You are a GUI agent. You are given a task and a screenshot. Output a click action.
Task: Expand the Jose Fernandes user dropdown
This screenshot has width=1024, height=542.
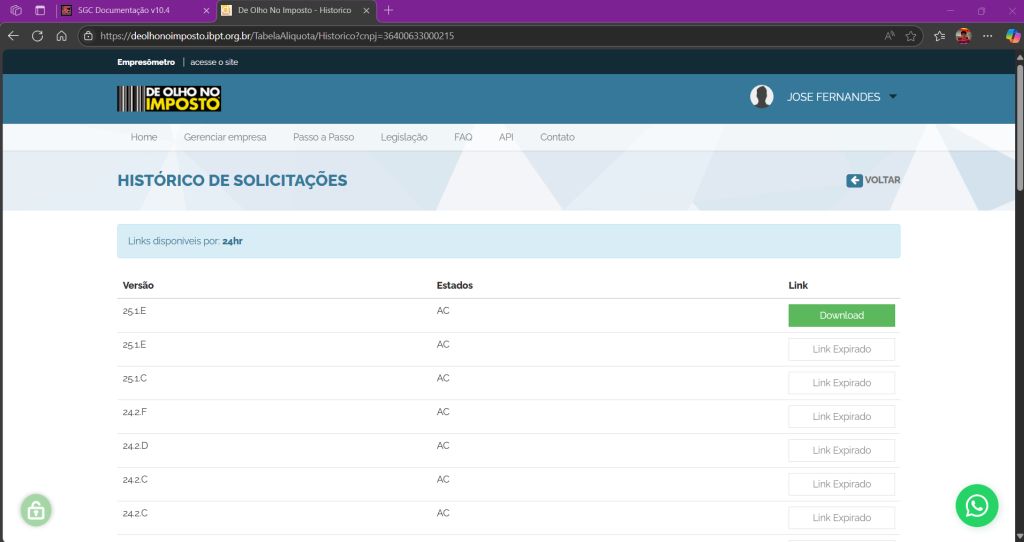(x=893, y=97)
